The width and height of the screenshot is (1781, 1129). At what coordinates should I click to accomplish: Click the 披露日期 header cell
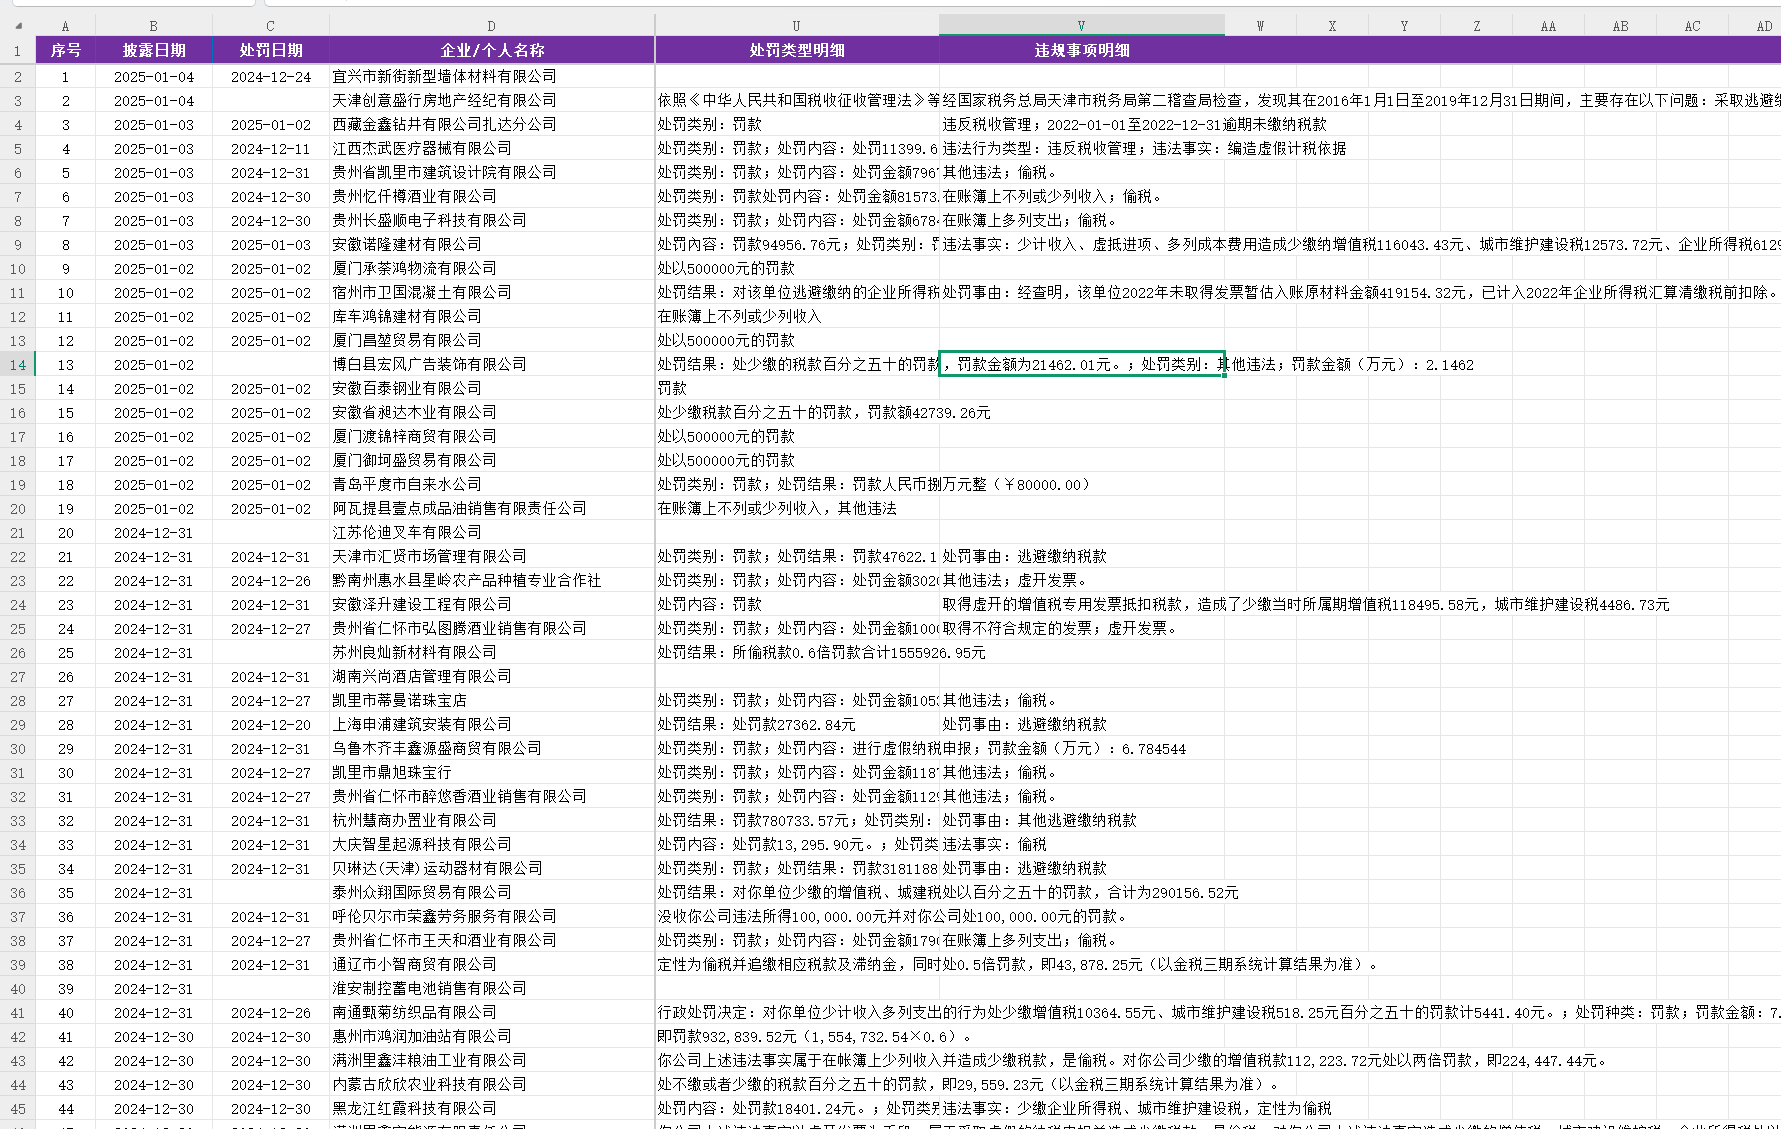click(x=153, y=50)
